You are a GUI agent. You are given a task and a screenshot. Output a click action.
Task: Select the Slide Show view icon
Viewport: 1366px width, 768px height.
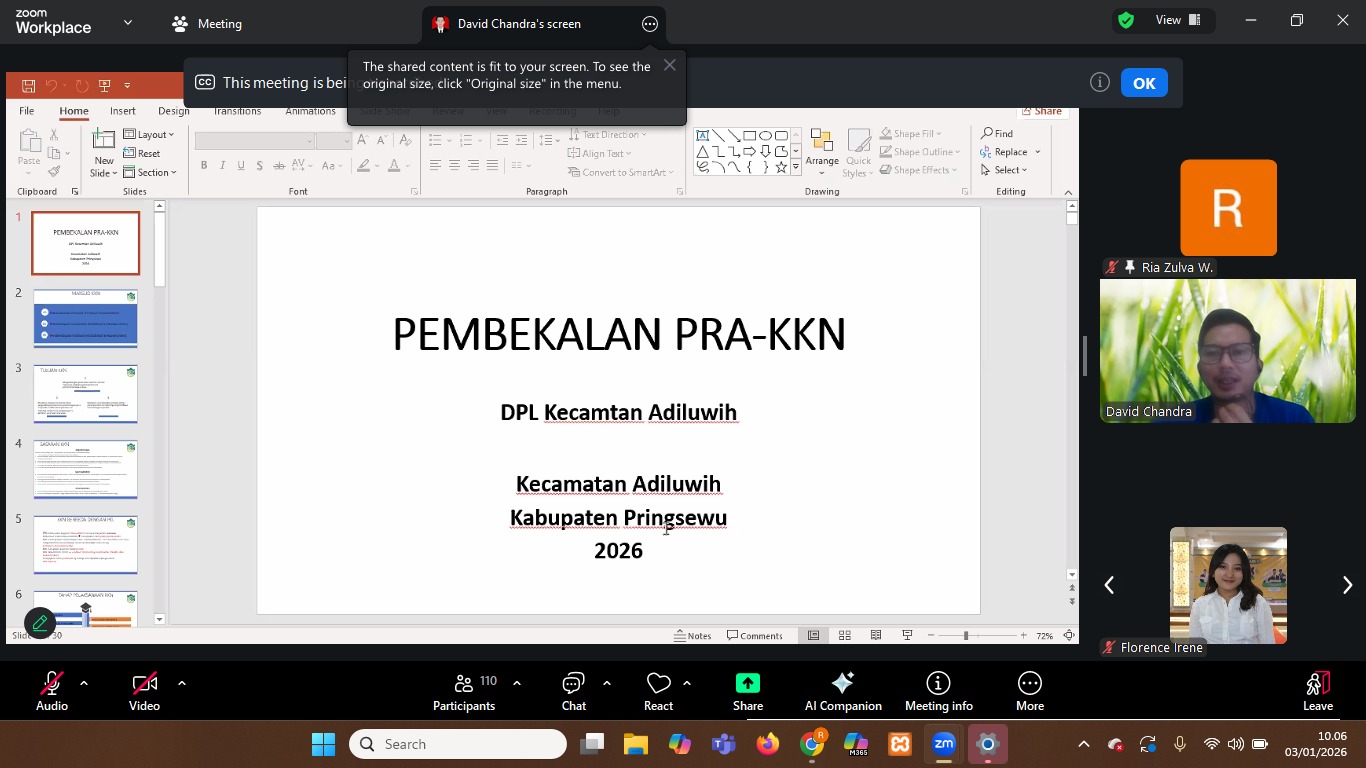[x=906, y=634]
